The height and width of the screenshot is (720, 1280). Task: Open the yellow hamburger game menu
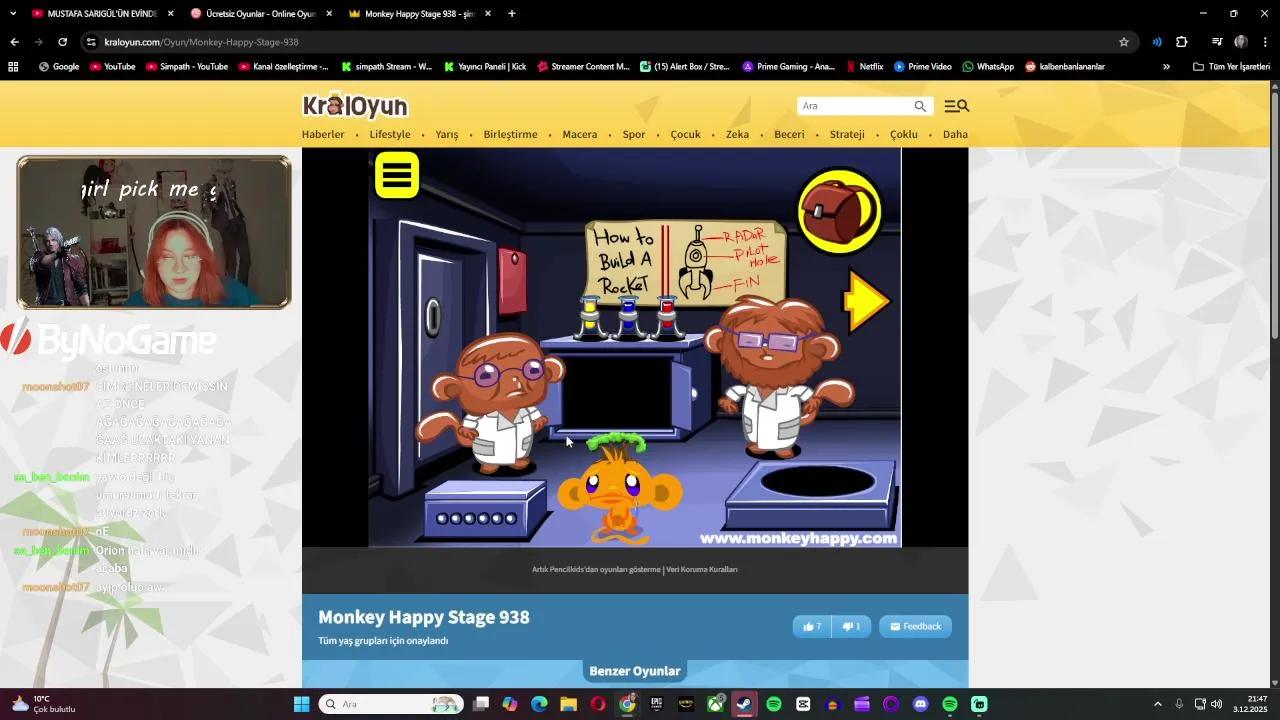point(397,175)
